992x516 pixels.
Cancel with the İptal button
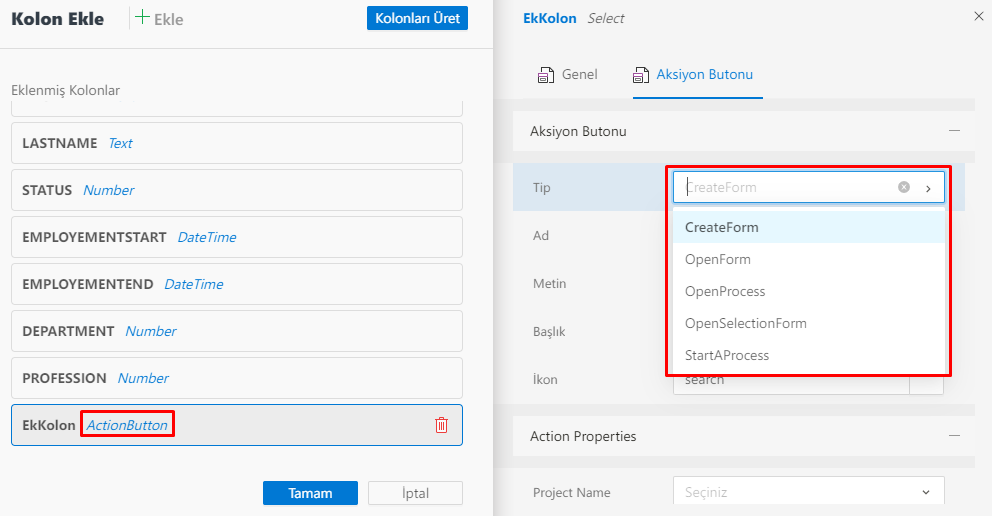click(415, 493)
